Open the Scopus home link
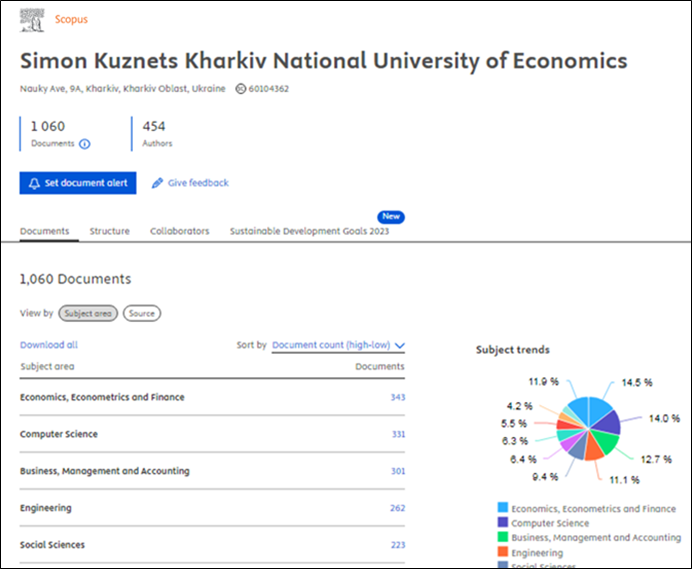The height and width of the screenshot is (569, 692). click(71, 19)
